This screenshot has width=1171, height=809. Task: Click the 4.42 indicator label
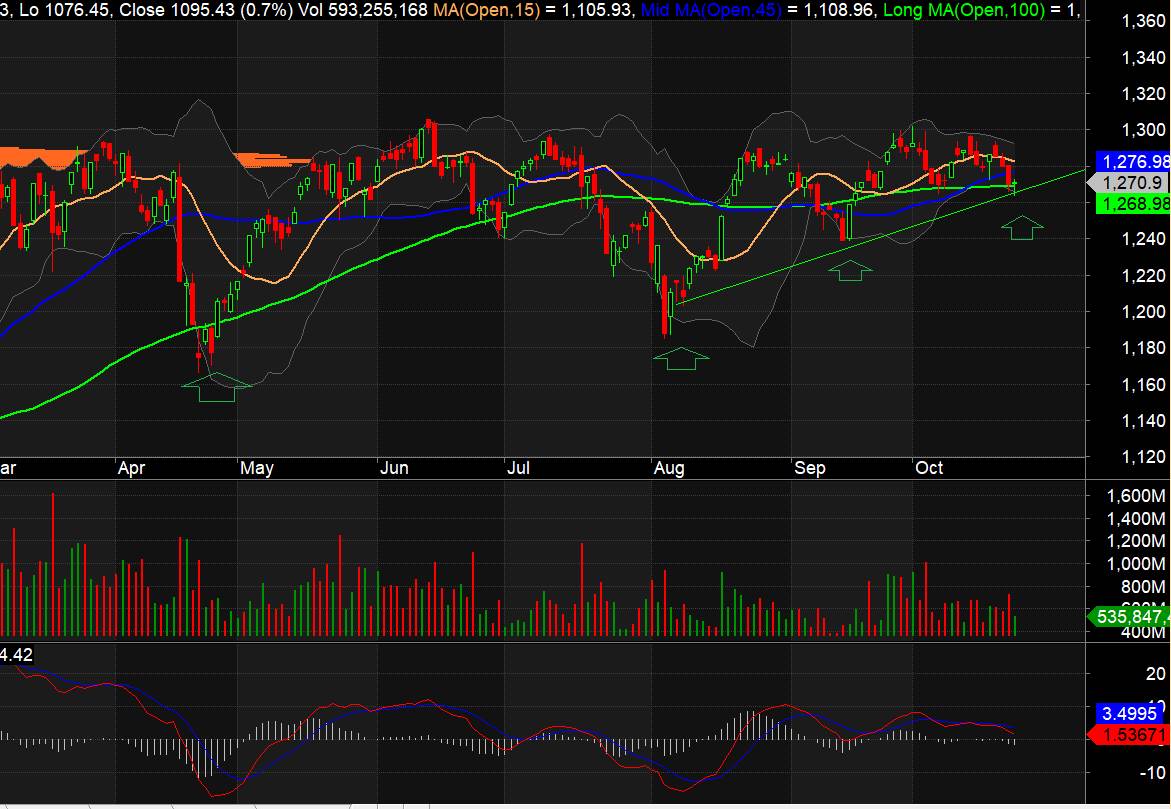16,655
